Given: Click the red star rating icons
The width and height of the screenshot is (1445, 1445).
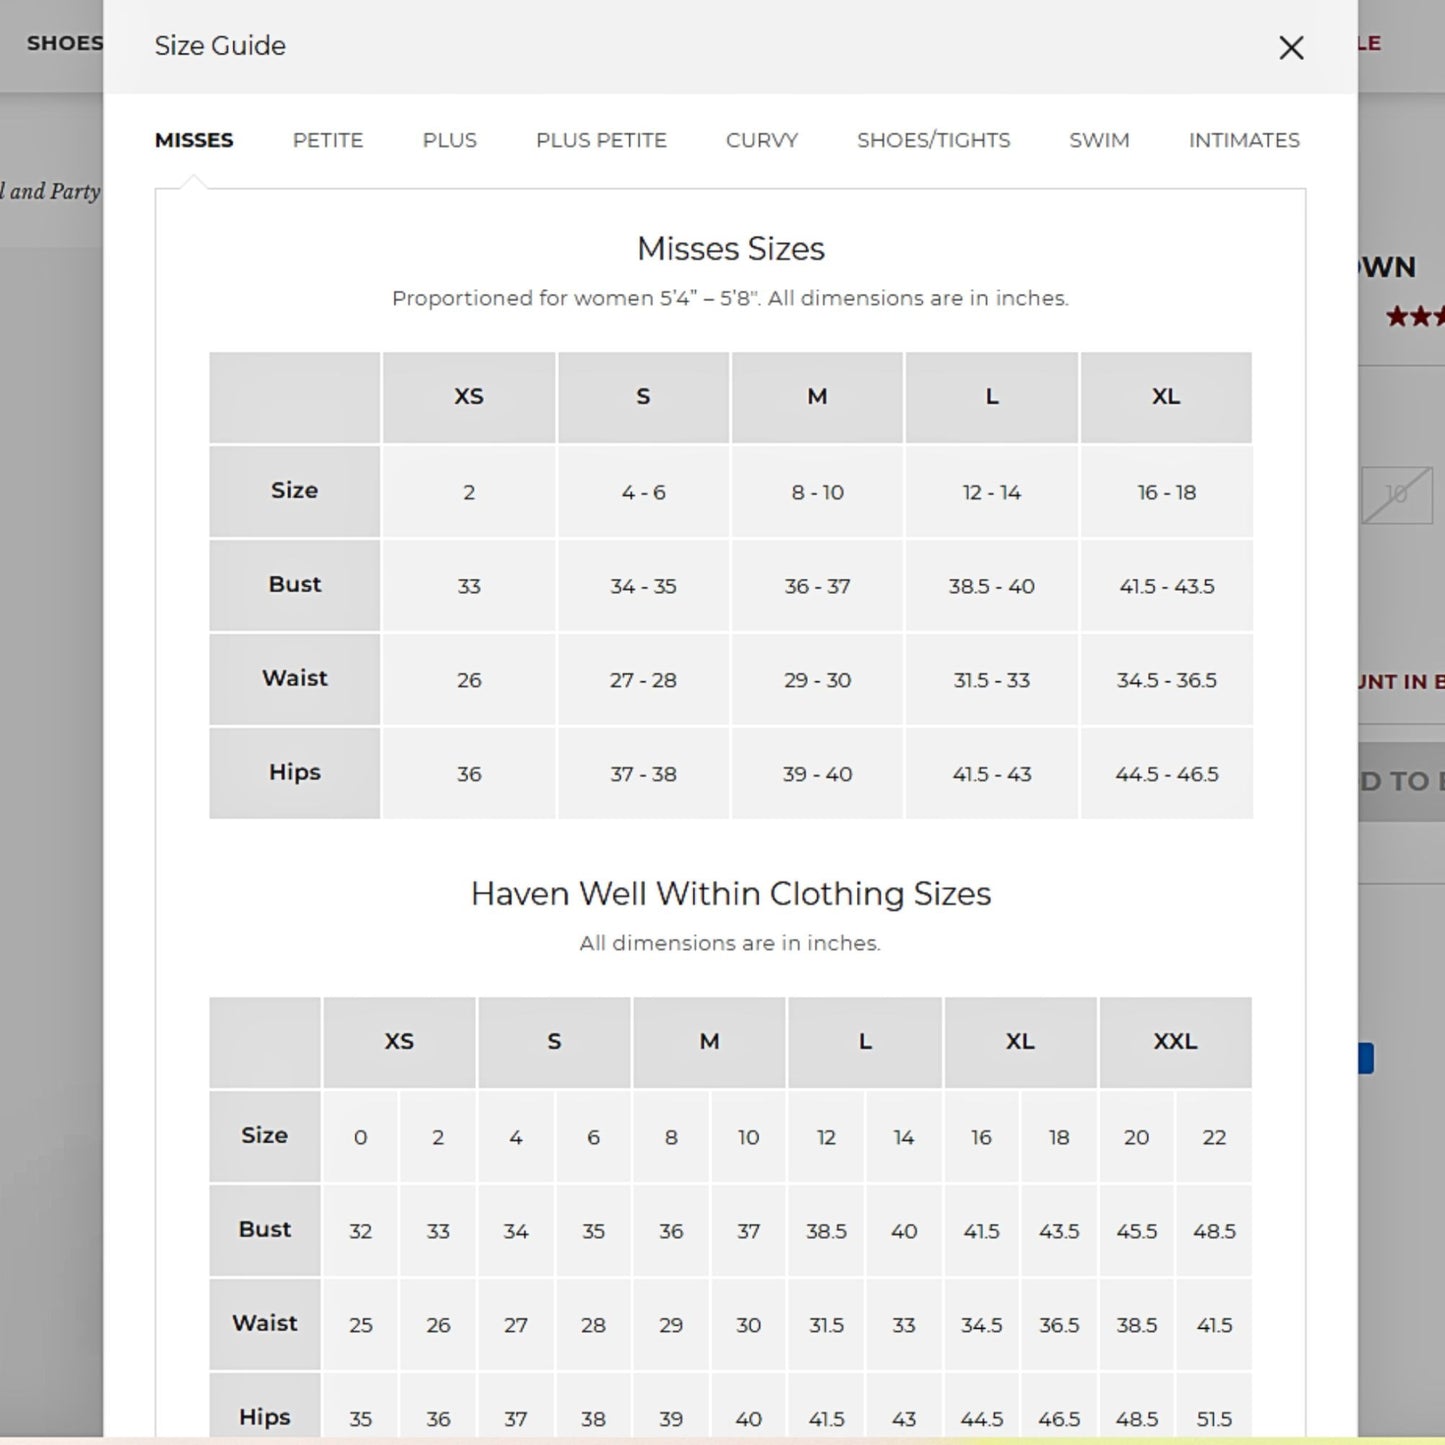Looking at the screenshot, I should [1414, 317].
